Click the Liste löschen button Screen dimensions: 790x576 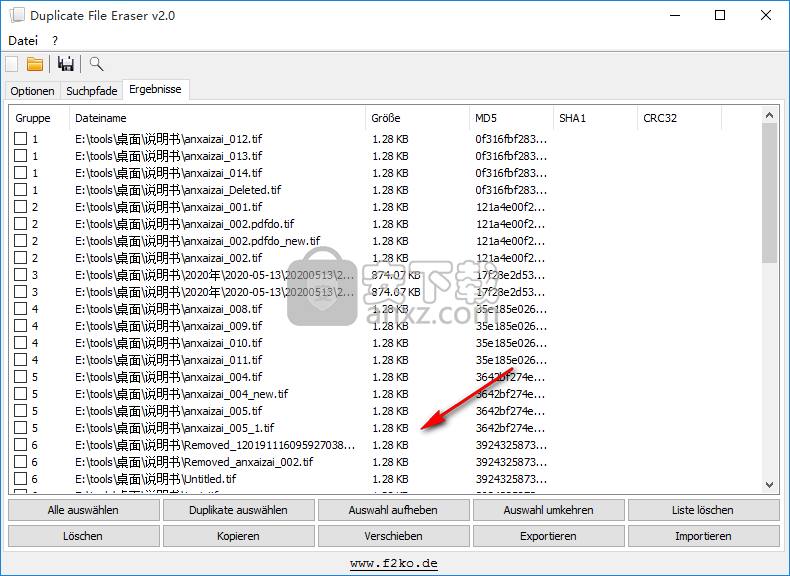pos(703,510)
